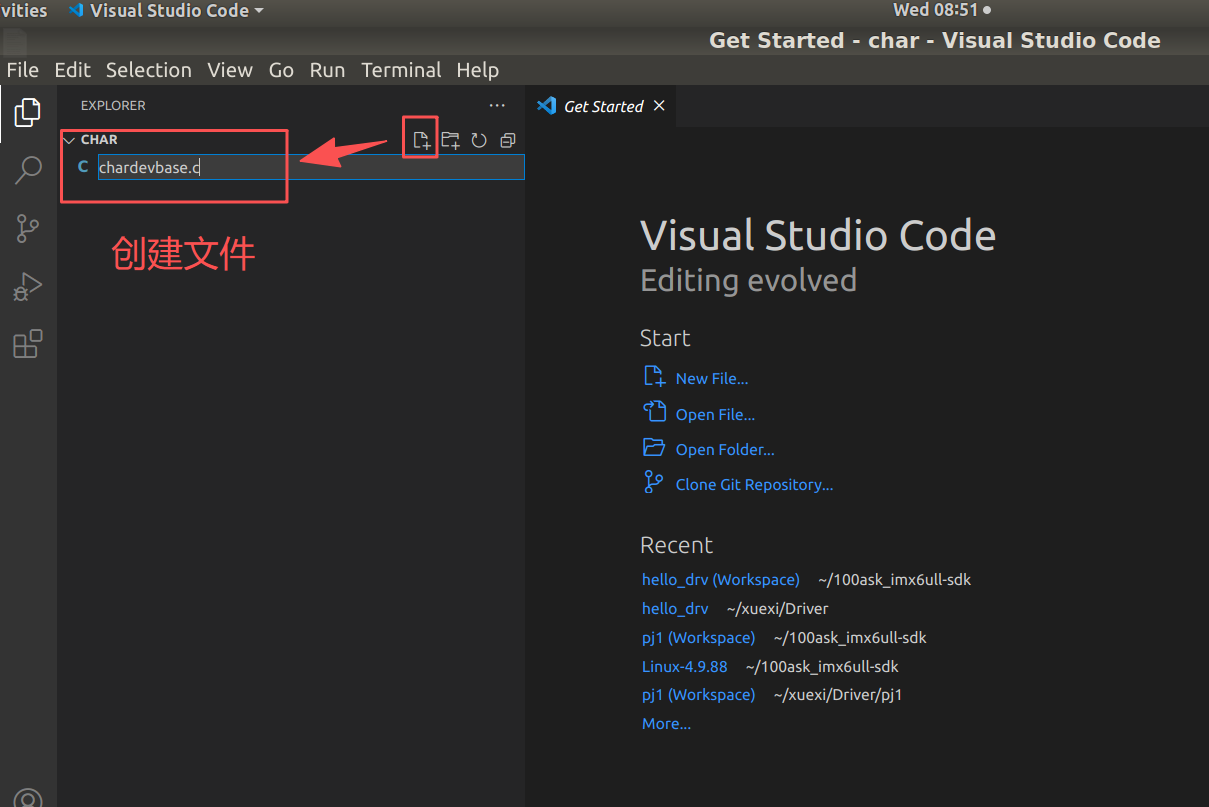
Task: Click the Open File... link
Action: coord(715,414)
